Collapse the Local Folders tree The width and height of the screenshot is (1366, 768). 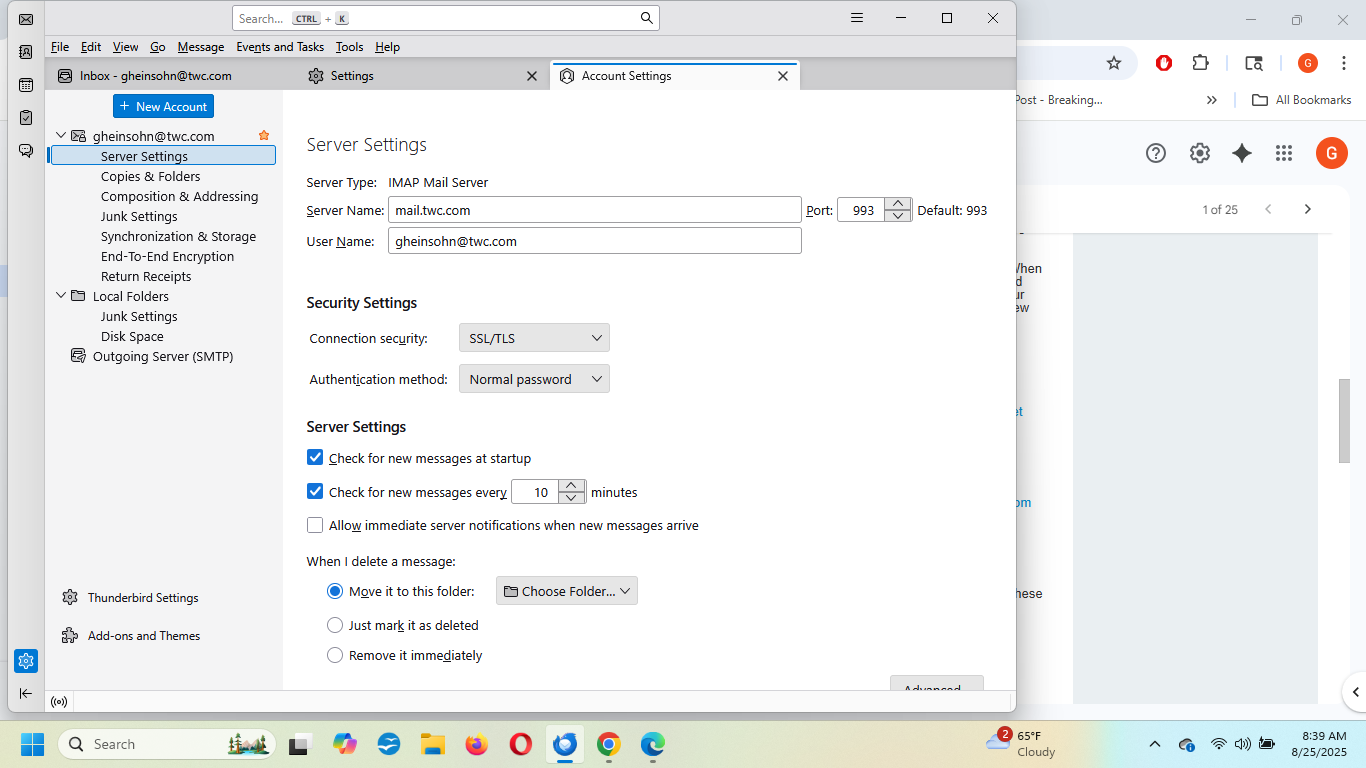pos(61,296)
